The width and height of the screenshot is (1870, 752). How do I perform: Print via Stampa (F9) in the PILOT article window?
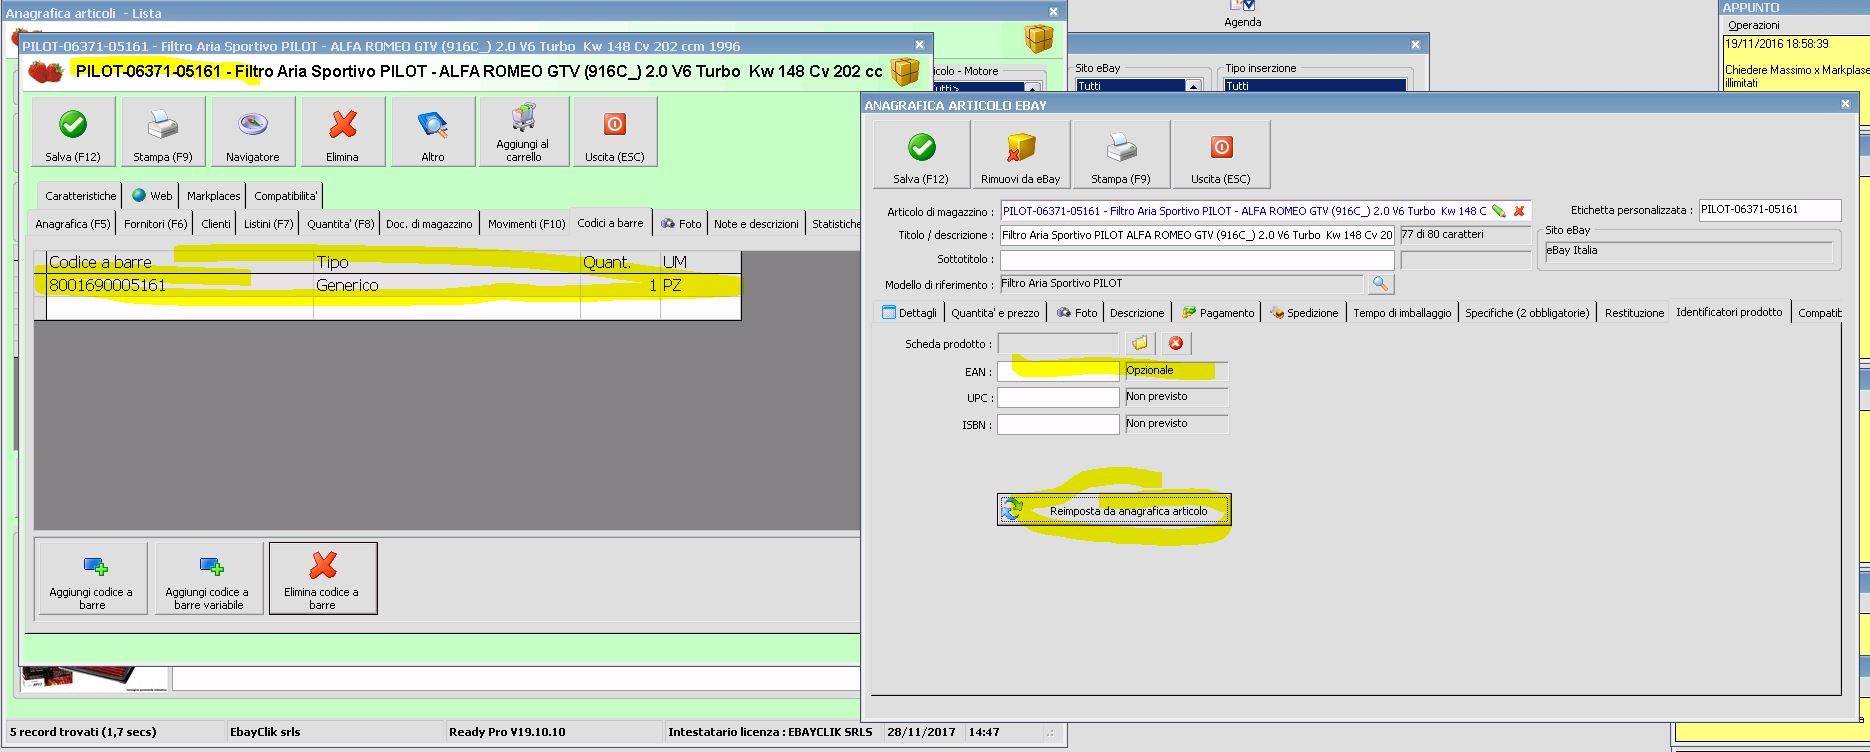(163, 132)
